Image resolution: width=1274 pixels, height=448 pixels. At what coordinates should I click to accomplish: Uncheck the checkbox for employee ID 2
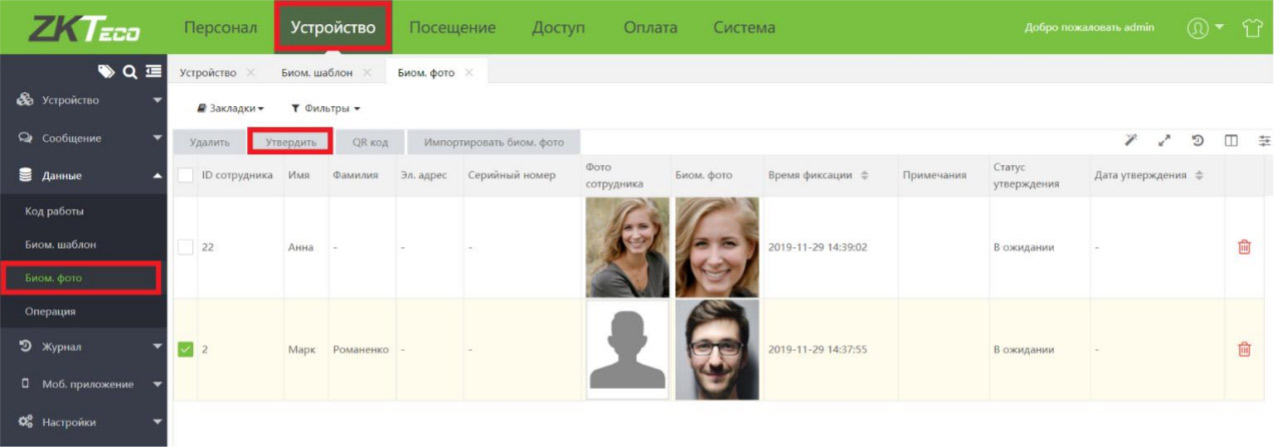click(x=185, y=349)
